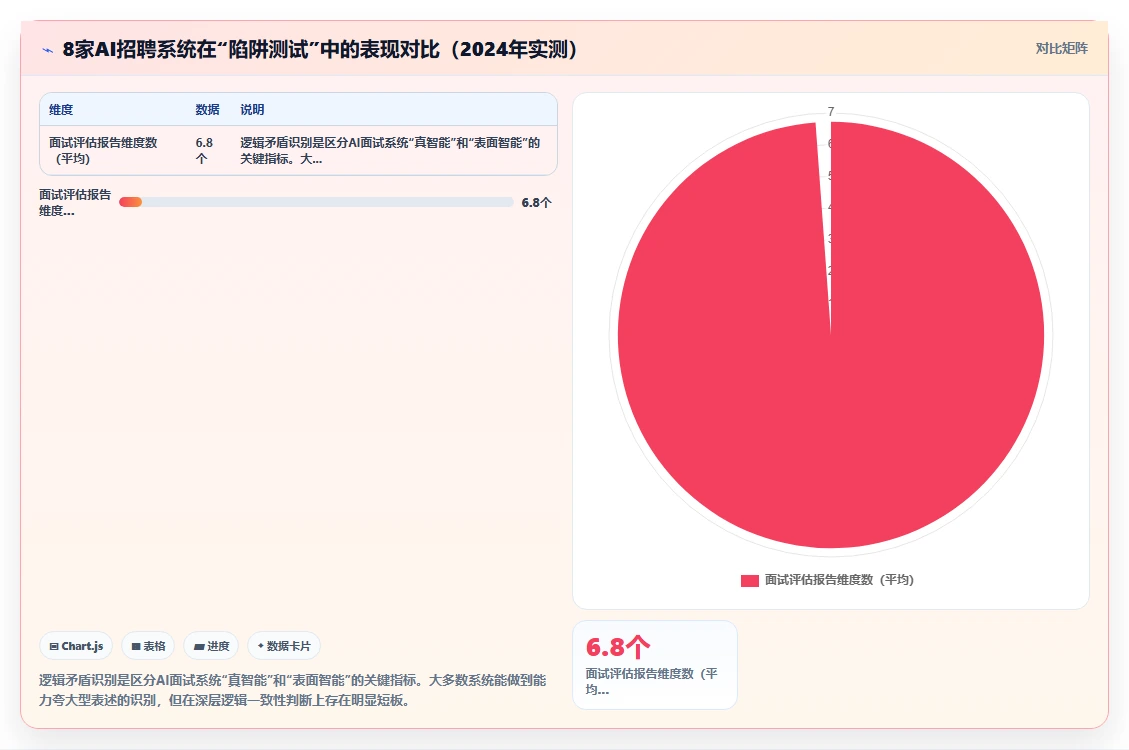Click the icon in the 表格 tag
Image resolution: width=1129 pixels, height=750 pixels.
[136, 646]
